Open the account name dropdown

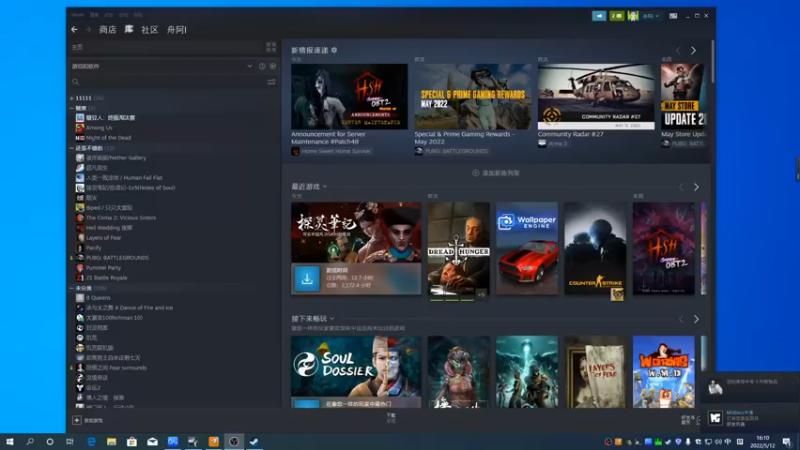pyautogui.click(x=651, y=16)
